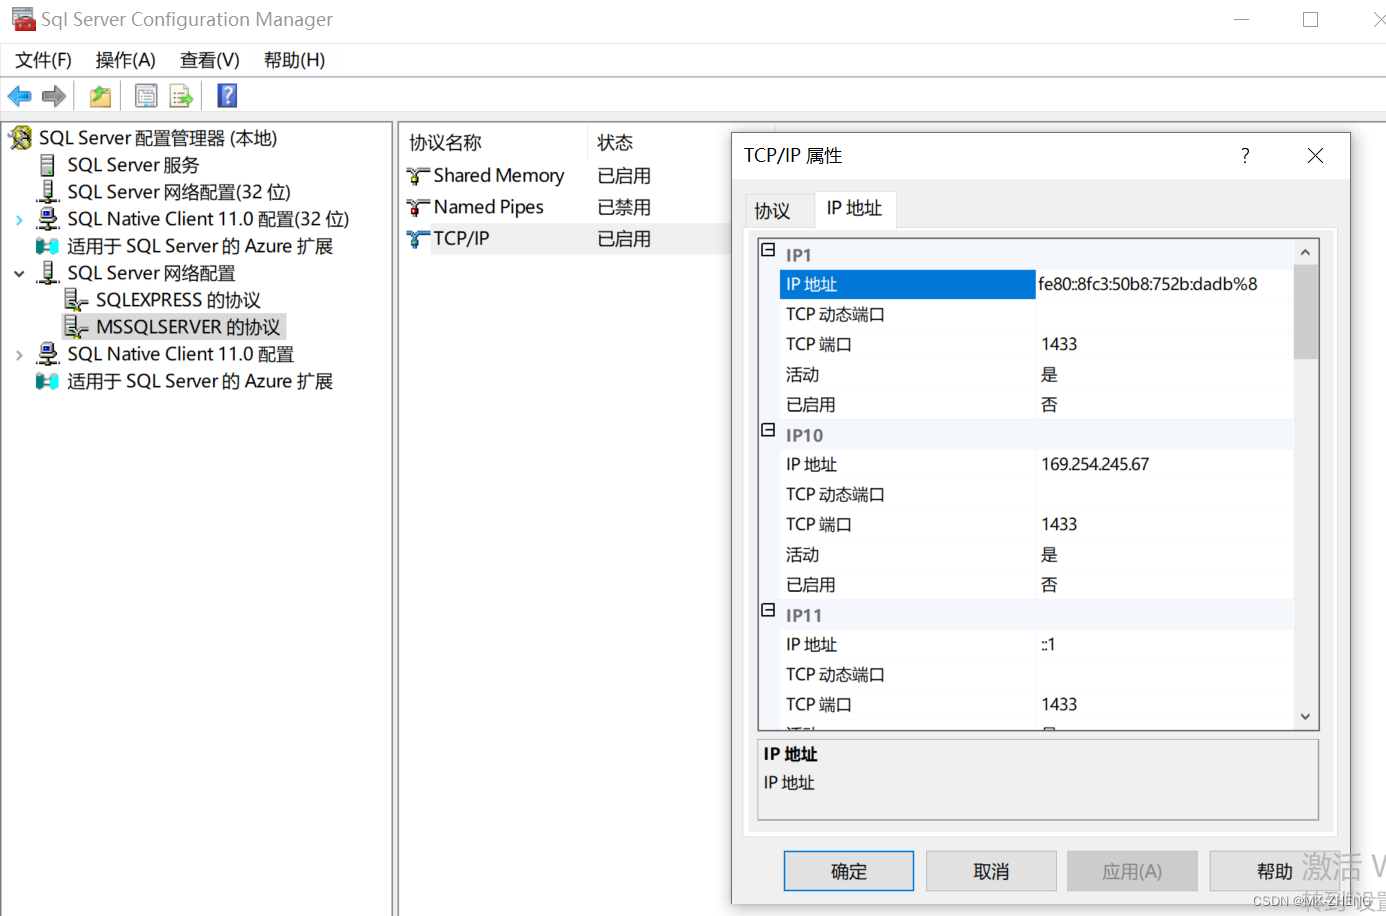1386x916 pixels.
Task: Click the application icon in title bar
Action: 23,19
